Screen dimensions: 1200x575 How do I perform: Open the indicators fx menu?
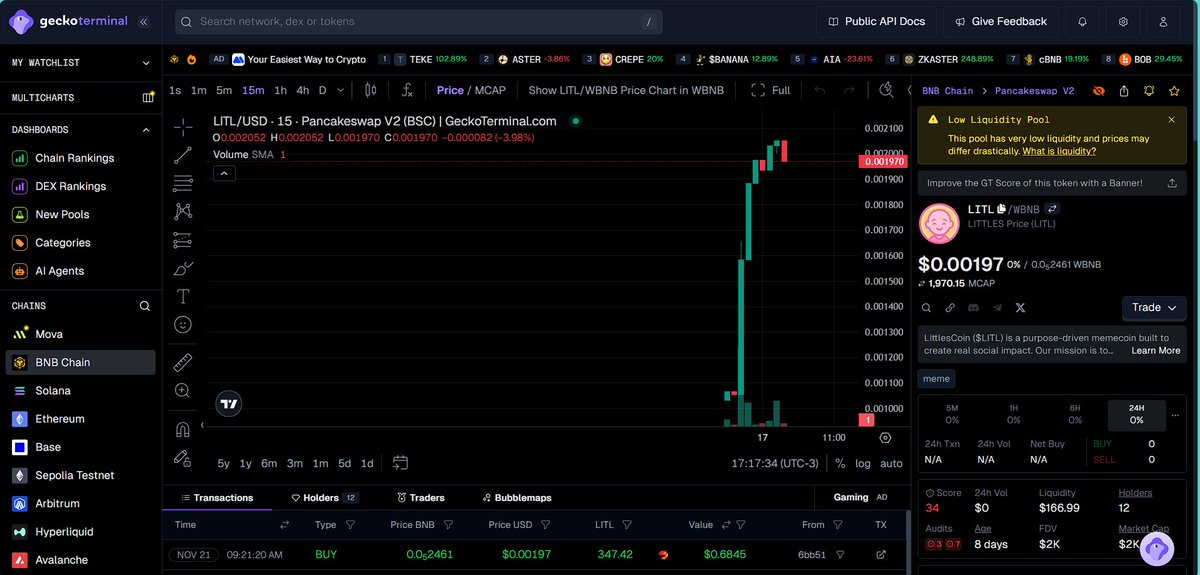[407, 90]
